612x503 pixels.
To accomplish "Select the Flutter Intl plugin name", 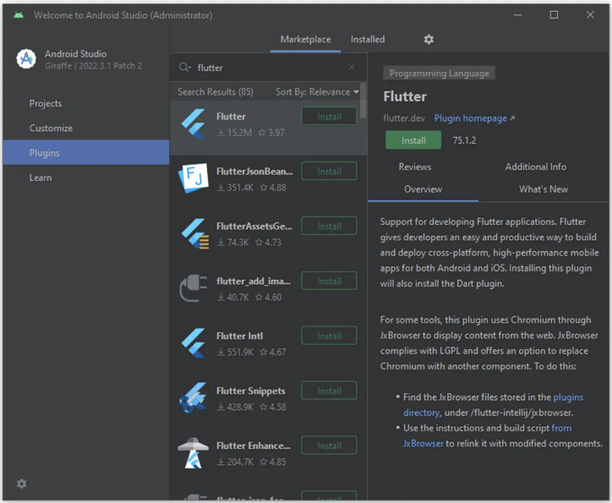I will pos(240,336).
